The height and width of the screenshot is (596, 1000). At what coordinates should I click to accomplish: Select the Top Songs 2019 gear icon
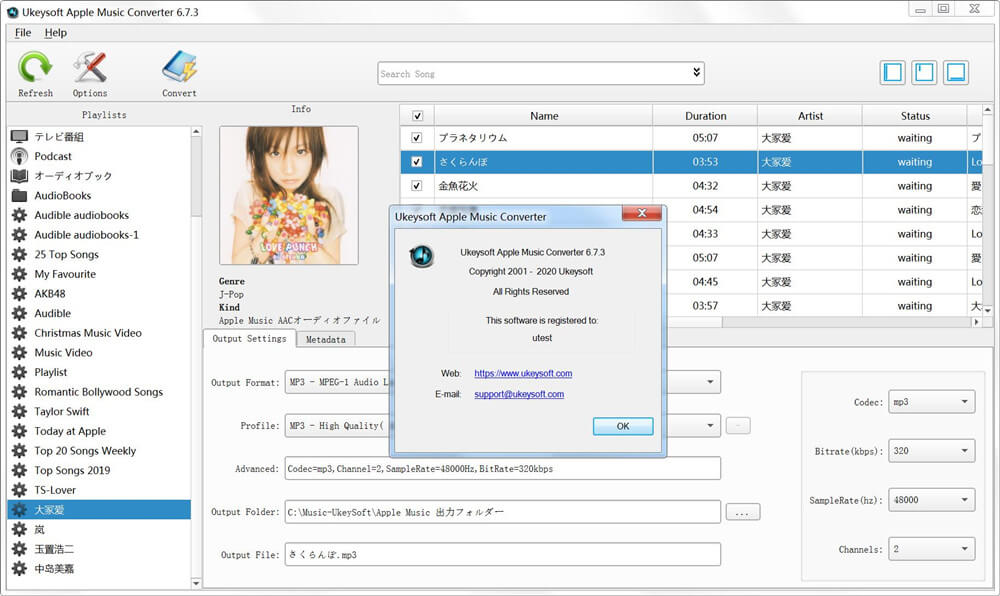pyautogui.click(x=20, y=470)
